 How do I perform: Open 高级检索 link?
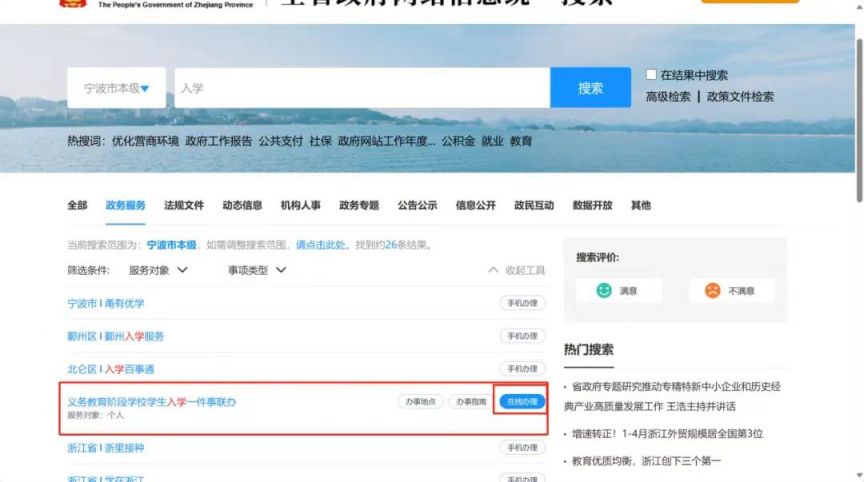[x=668, y=97]
